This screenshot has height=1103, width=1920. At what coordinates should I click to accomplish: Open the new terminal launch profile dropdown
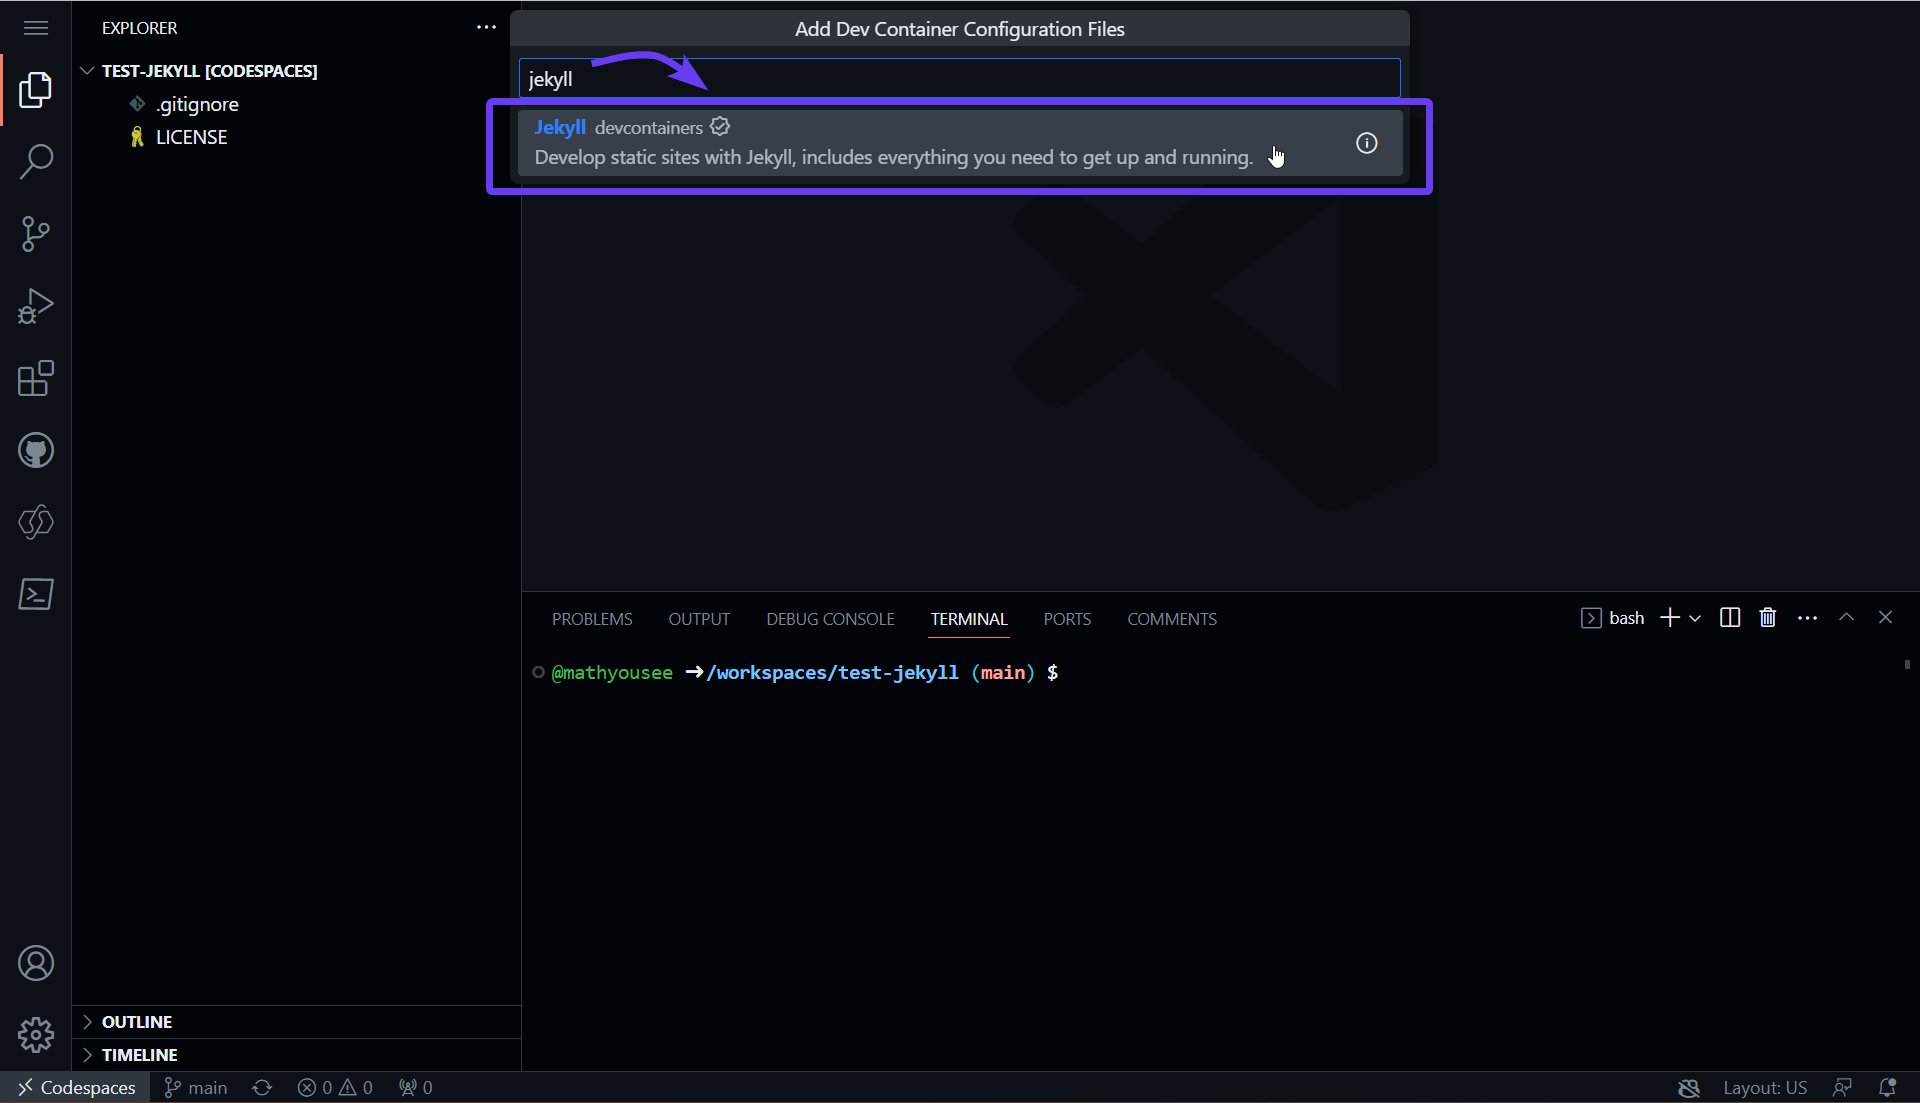coord(1695,619)
